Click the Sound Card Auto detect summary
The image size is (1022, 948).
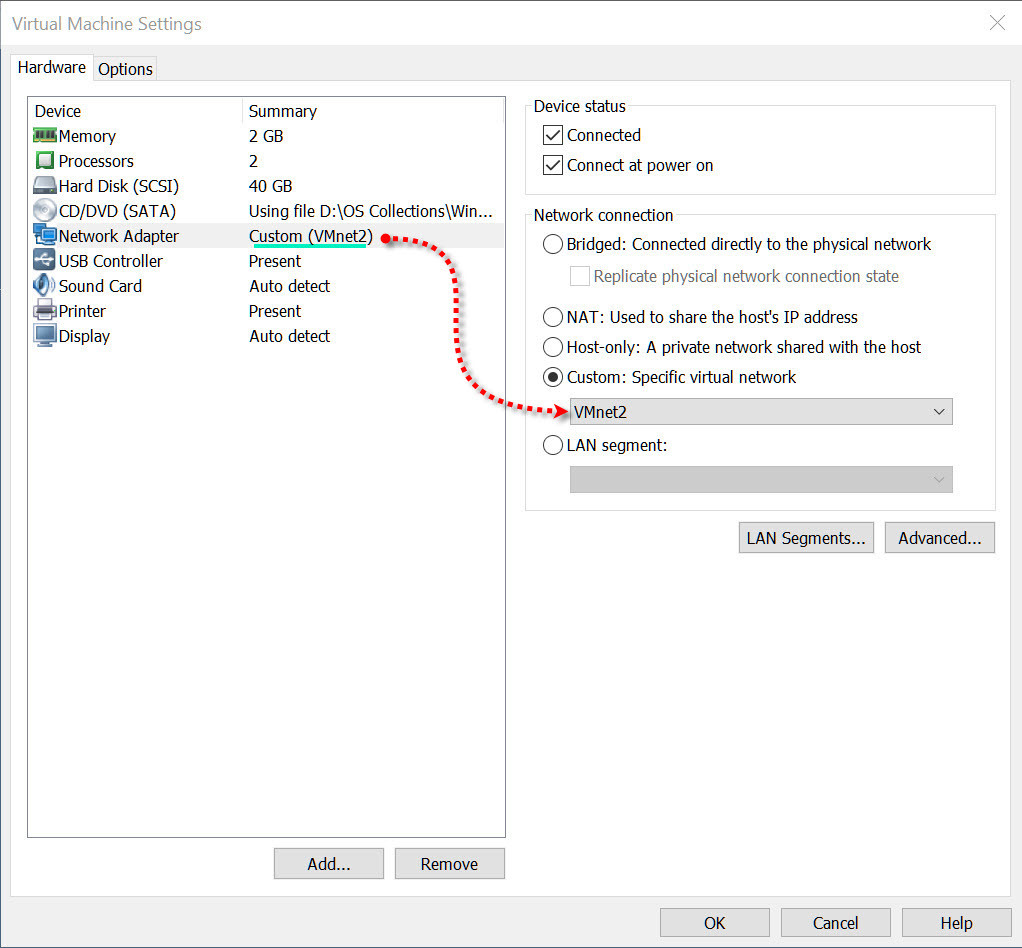[290, 286]
